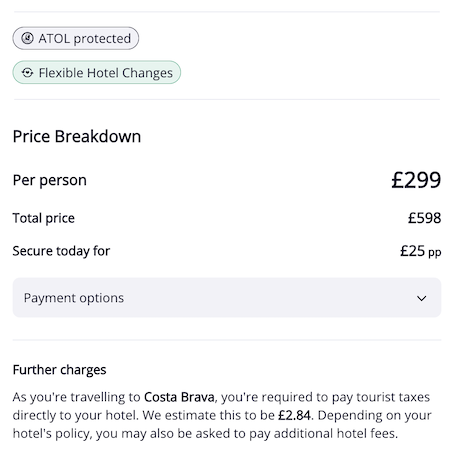Click the ATOL protected shield icon
This screenshot has height=453, width=454.
[x=27, y=38]
